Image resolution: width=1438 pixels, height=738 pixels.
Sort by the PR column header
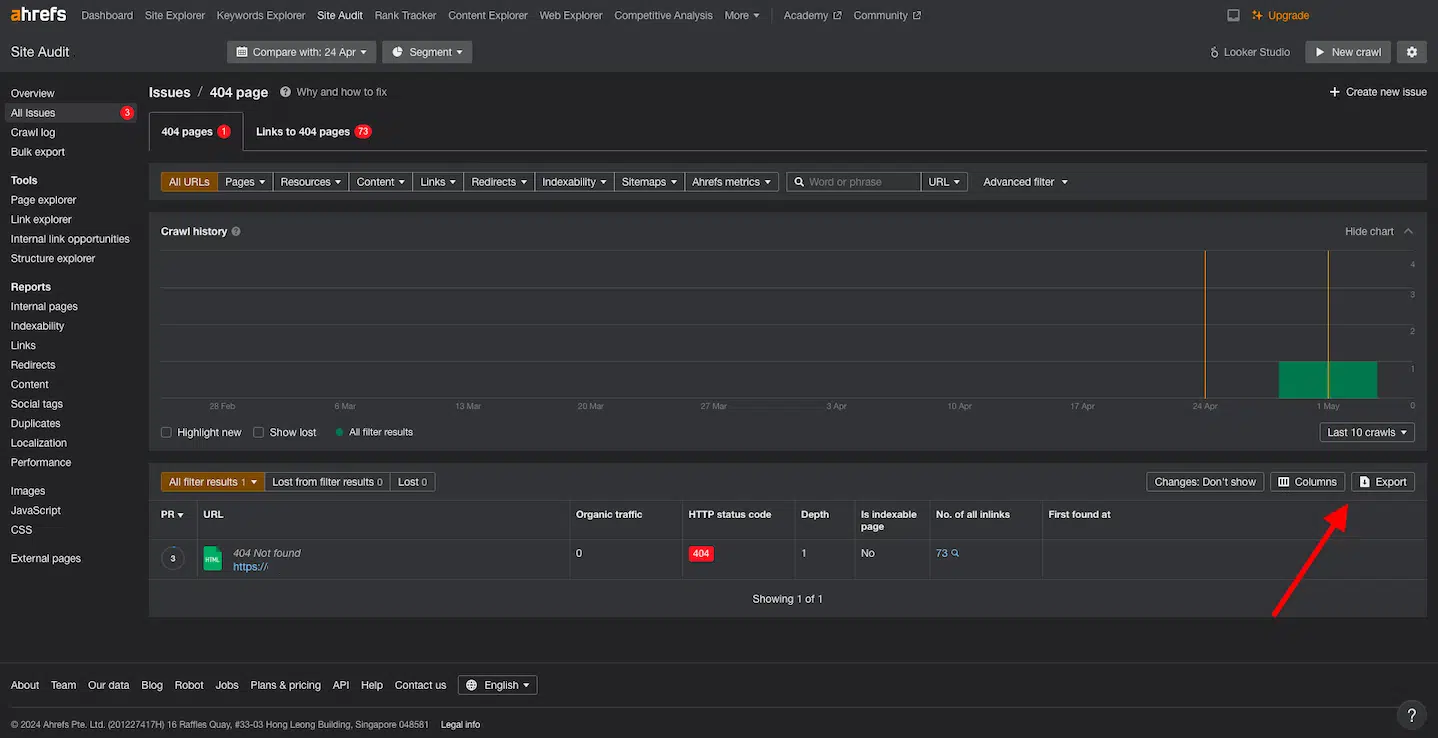(x=172, y=515)
